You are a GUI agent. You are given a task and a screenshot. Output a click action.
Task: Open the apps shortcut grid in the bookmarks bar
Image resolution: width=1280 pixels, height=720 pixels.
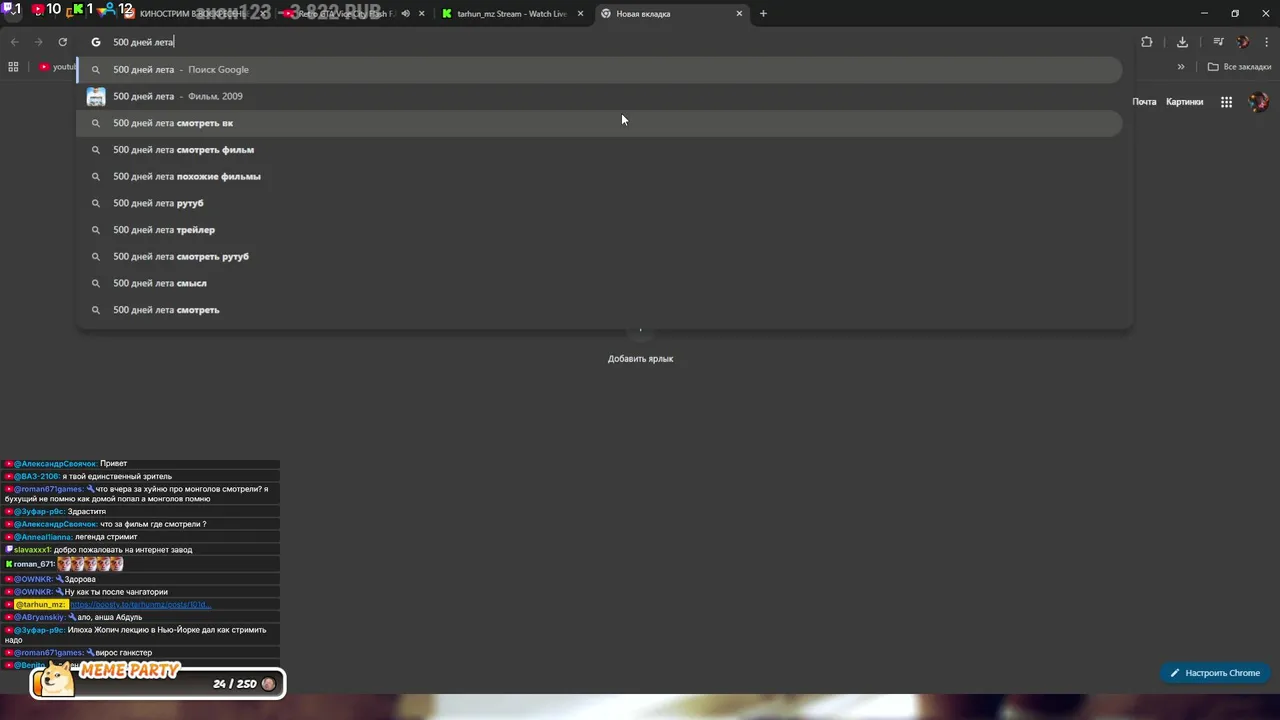pos(13,67)
